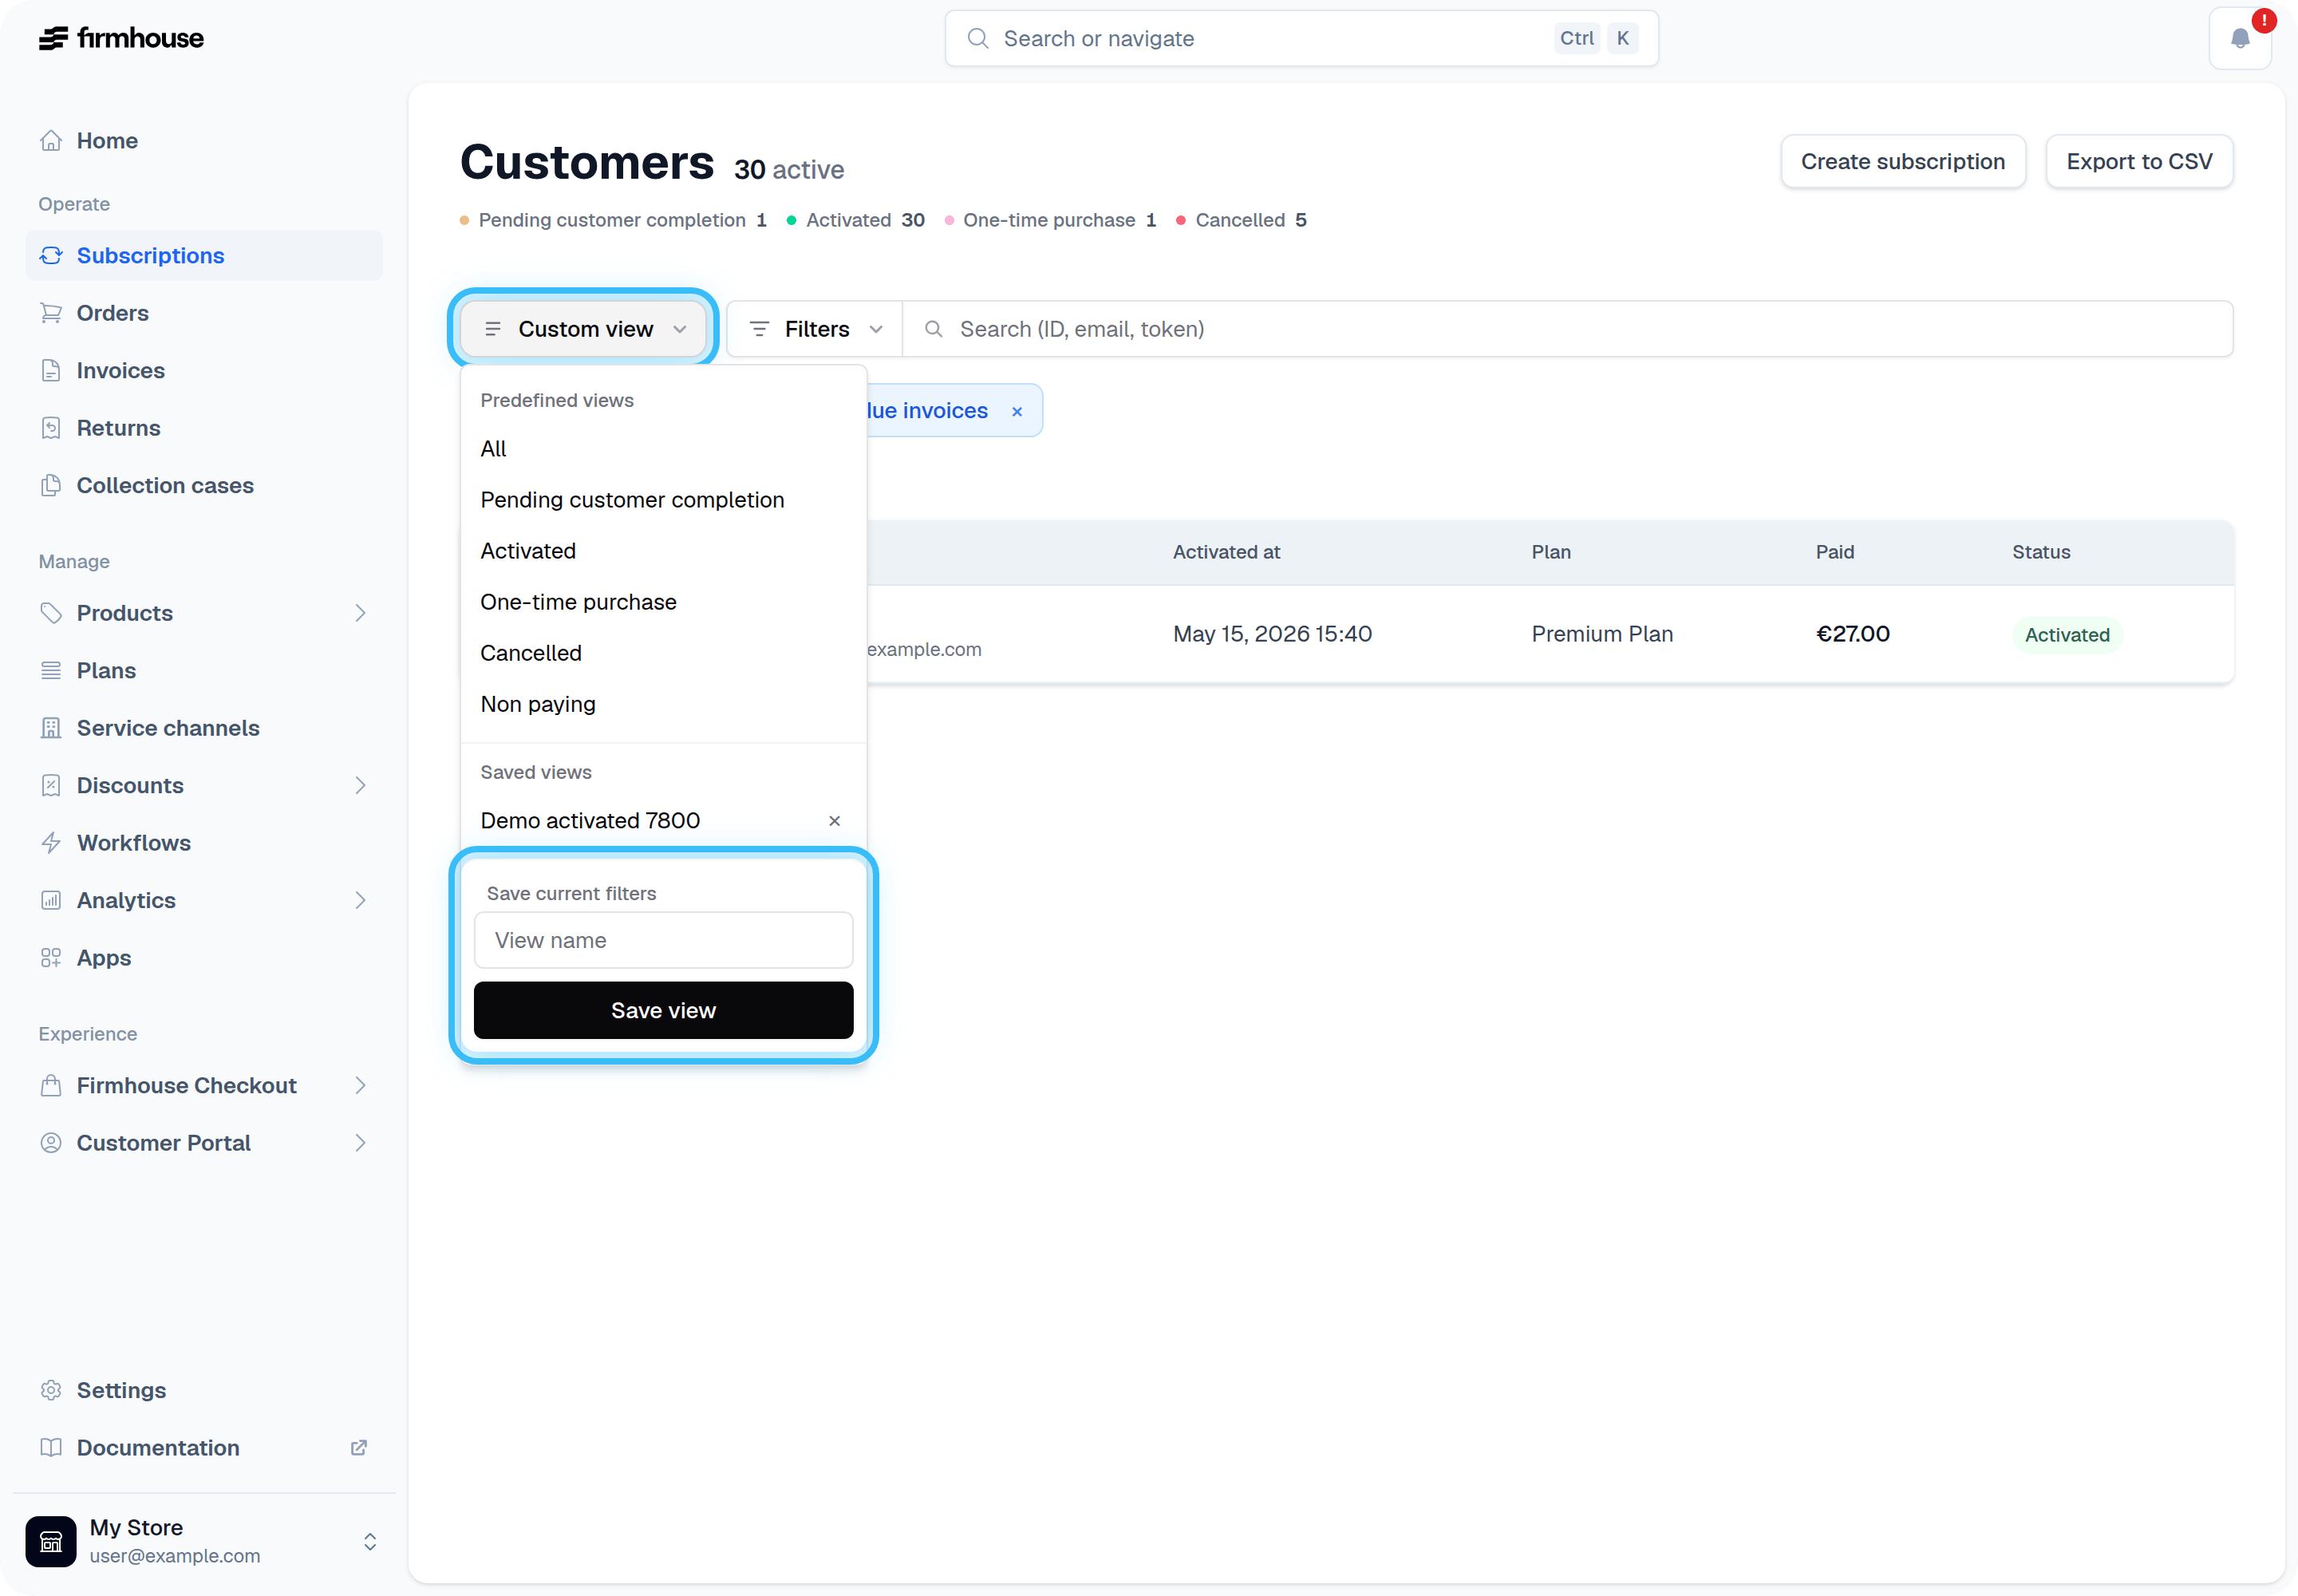This screenshot has width=2298, height=1596.
Task: Select the Activated predefined view
Action: point(663,551)
